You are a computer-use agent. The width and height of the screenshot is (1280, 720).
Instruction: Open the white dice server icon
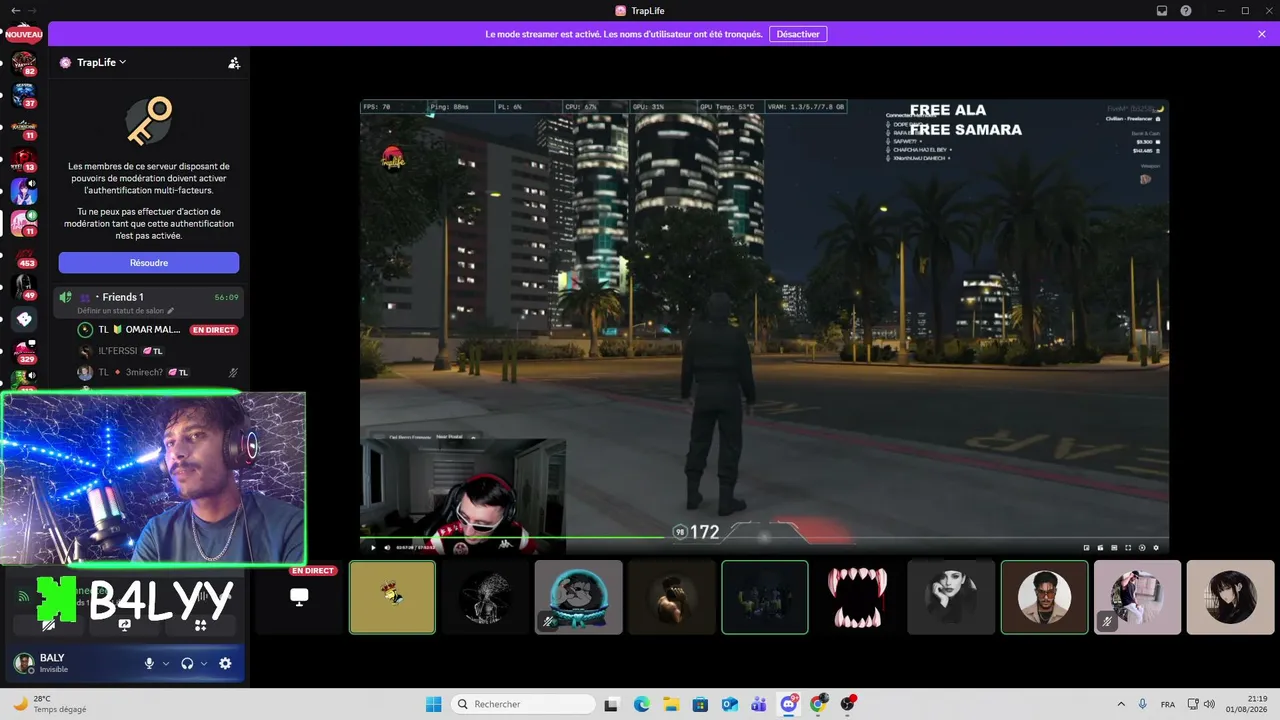[24, 320]
